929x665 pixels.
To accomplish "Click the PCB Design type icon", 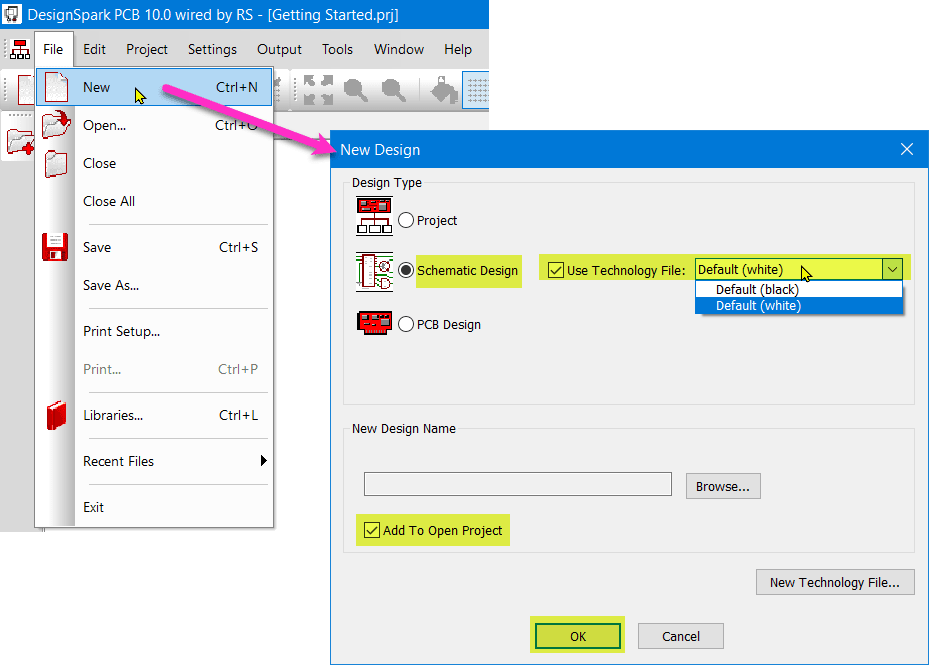I will (x=374, y=323).
